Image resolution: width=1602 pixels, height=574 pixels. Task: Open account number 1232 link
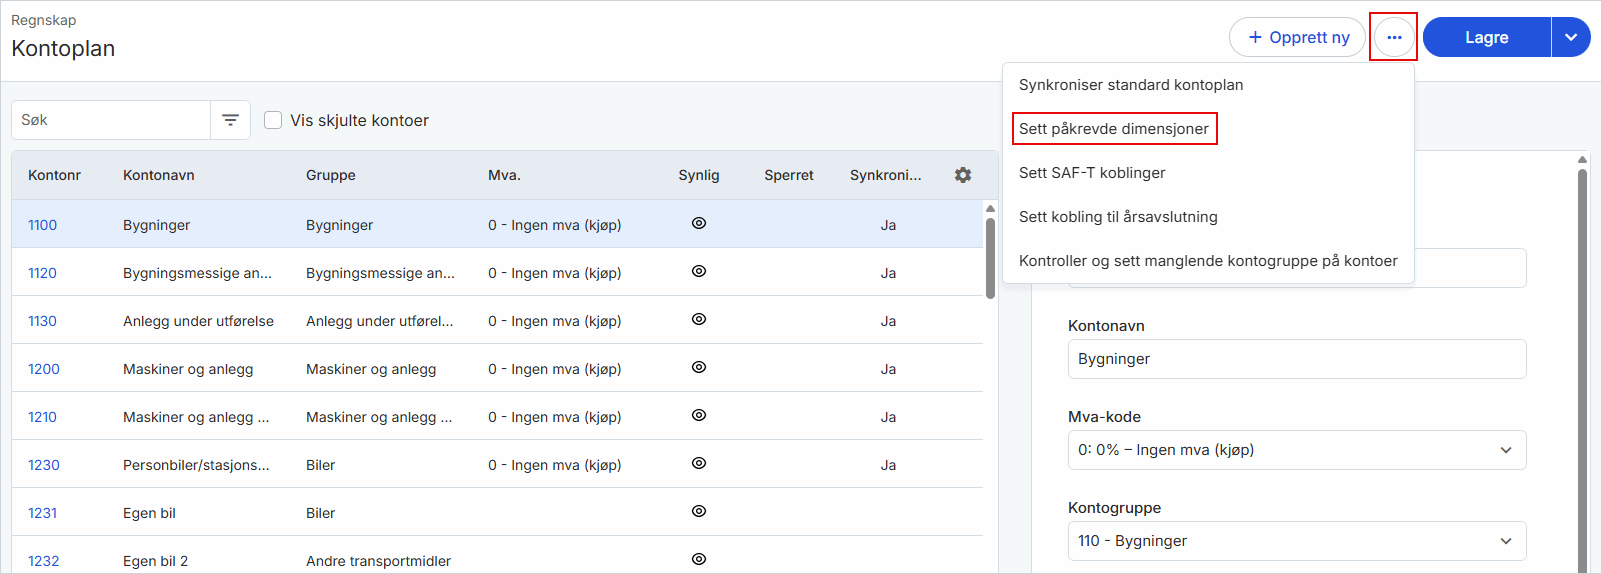coord(44,561)
